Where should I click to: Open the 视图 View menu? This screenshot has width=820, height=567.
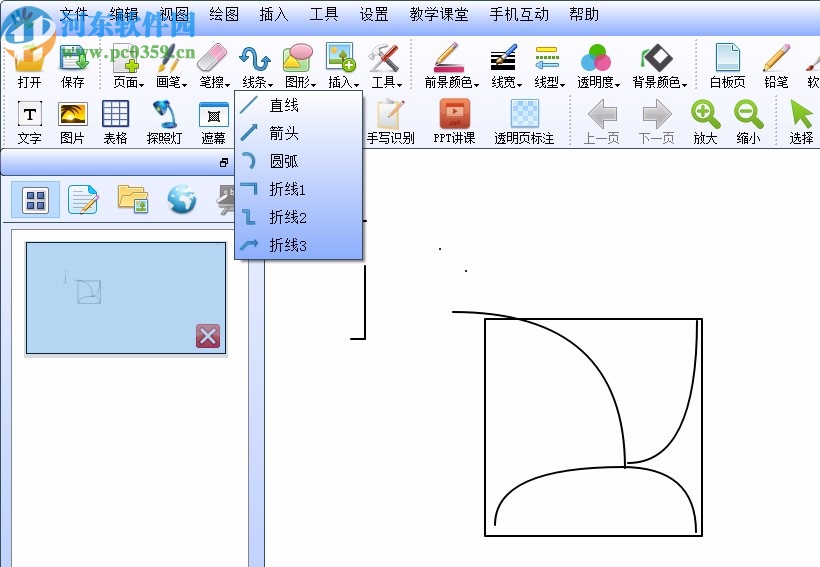point(174,14)
